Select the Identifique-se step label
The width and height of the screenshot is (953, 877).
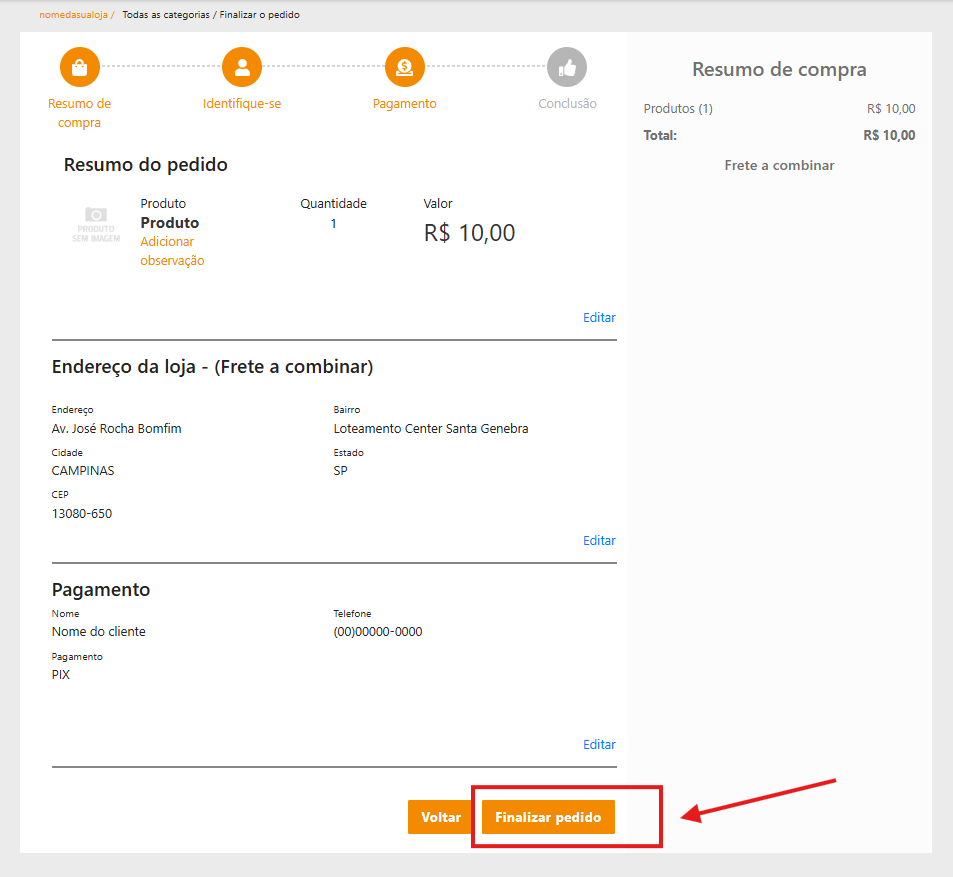click(242, 103)
